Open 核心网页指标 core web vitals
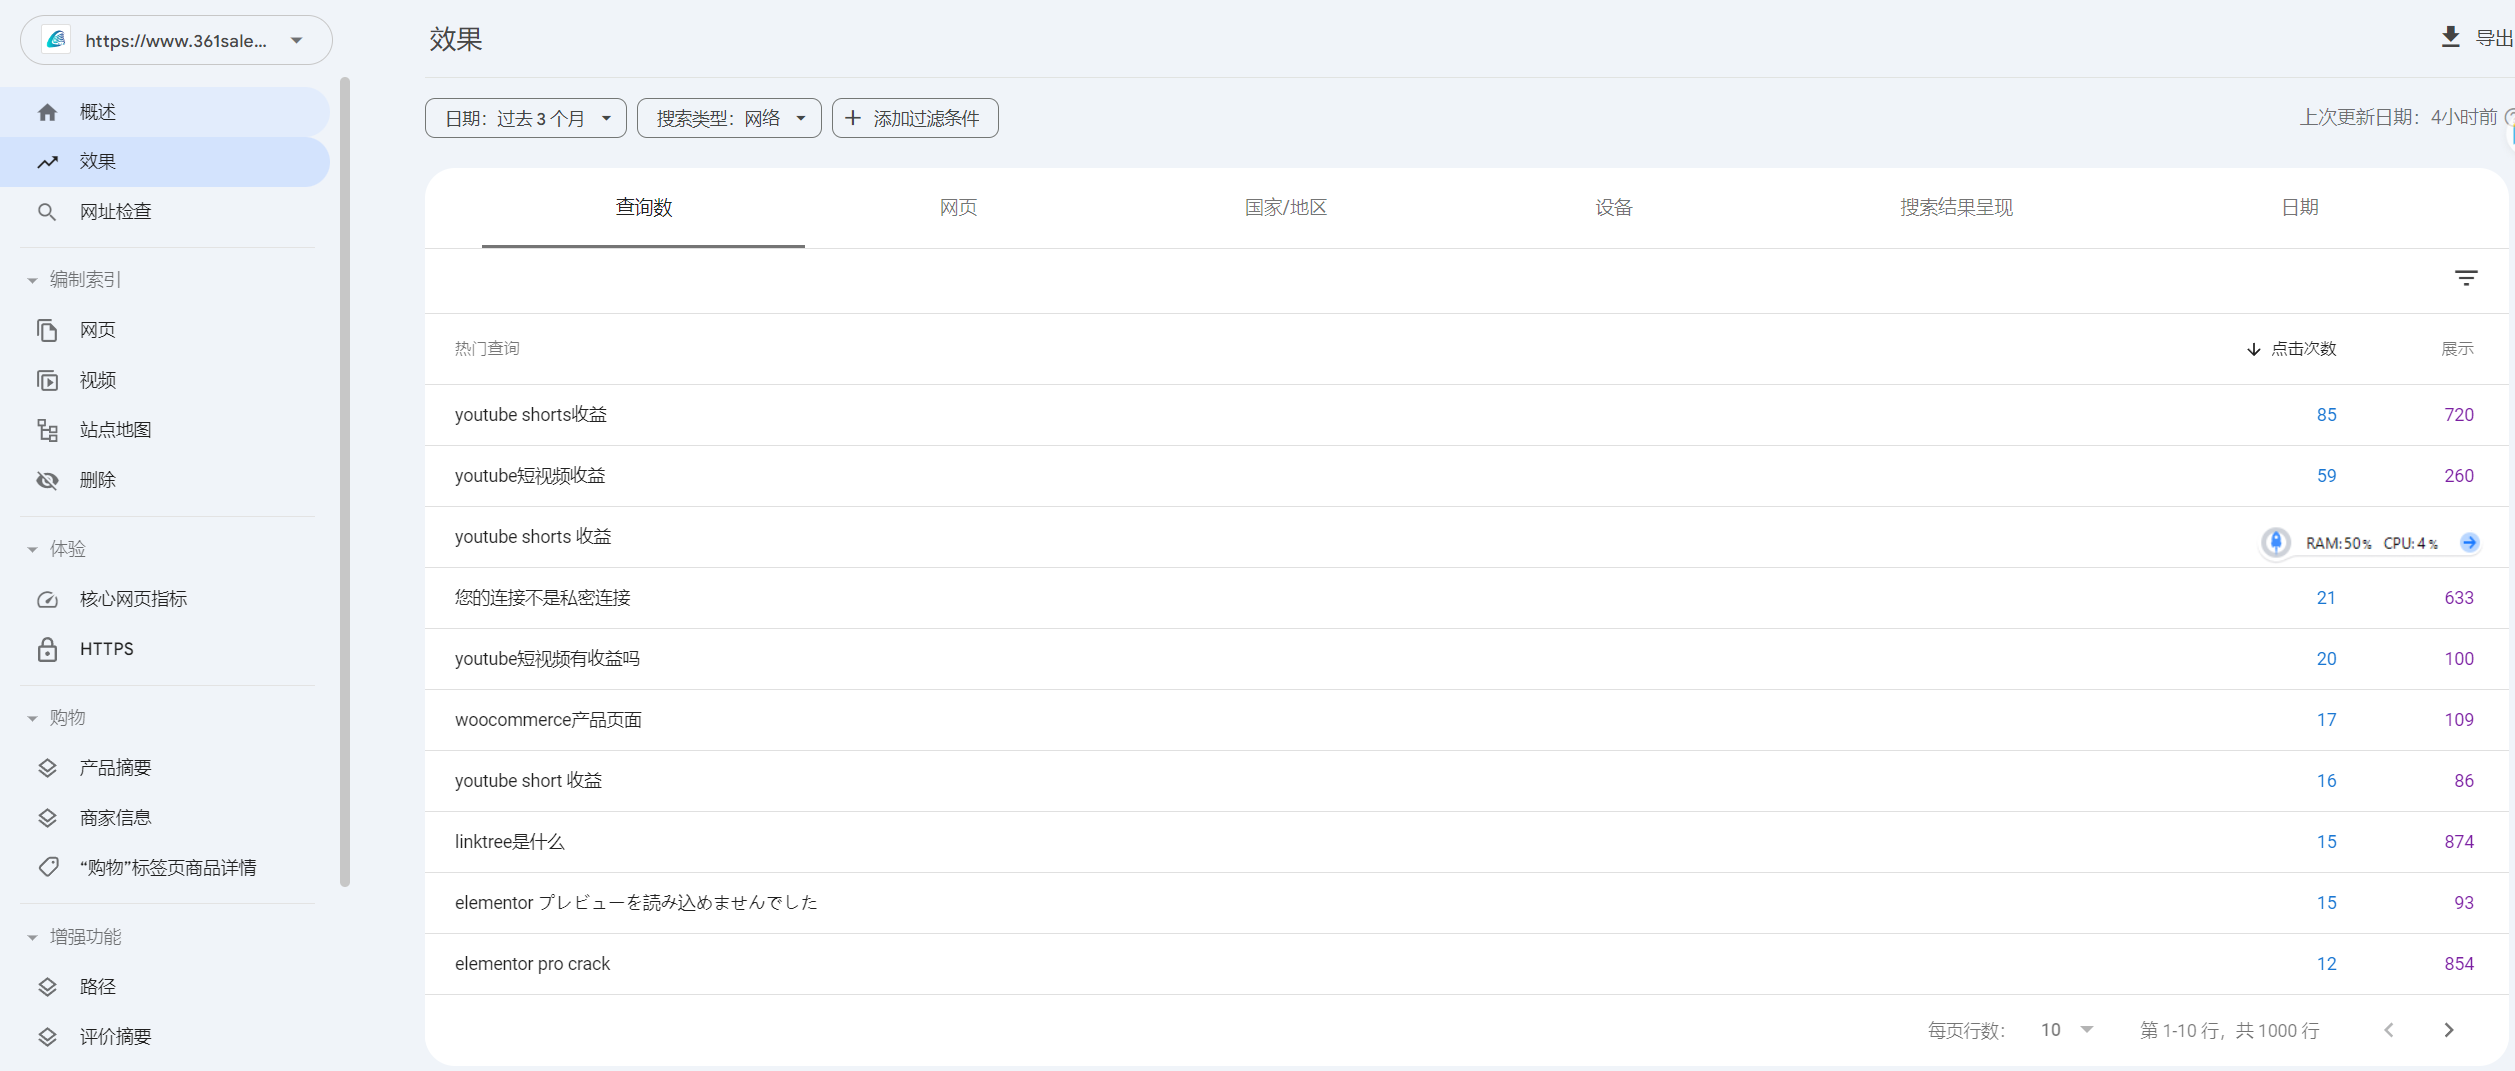Viewport: 2515px width, 1071px height. coord(133,599)
